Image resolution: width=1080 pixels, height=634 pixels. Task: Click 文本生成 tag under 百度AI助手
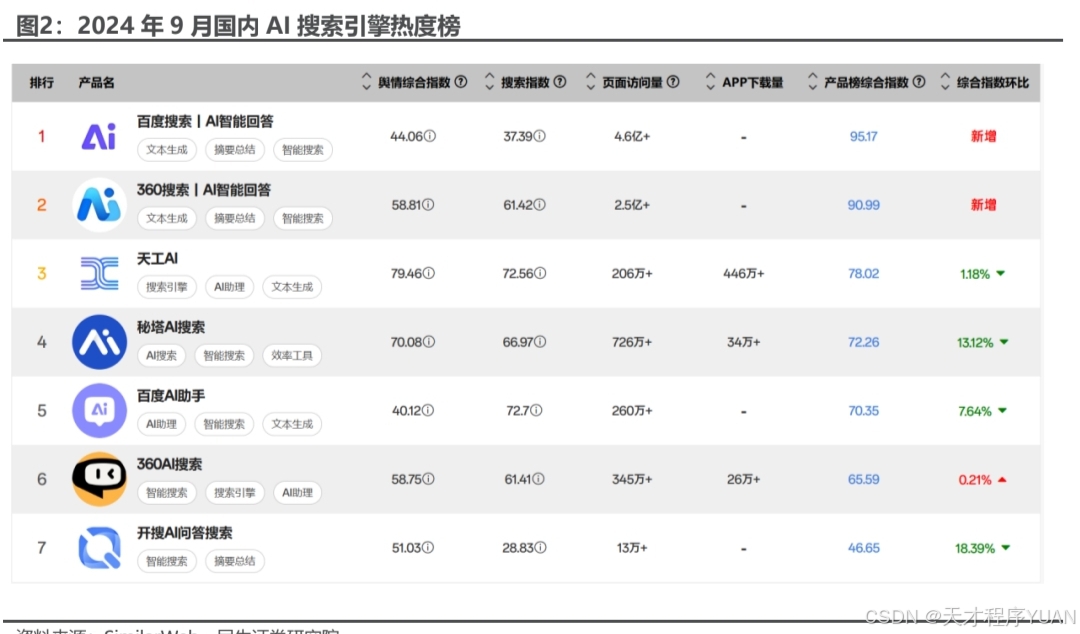(292, 424)
